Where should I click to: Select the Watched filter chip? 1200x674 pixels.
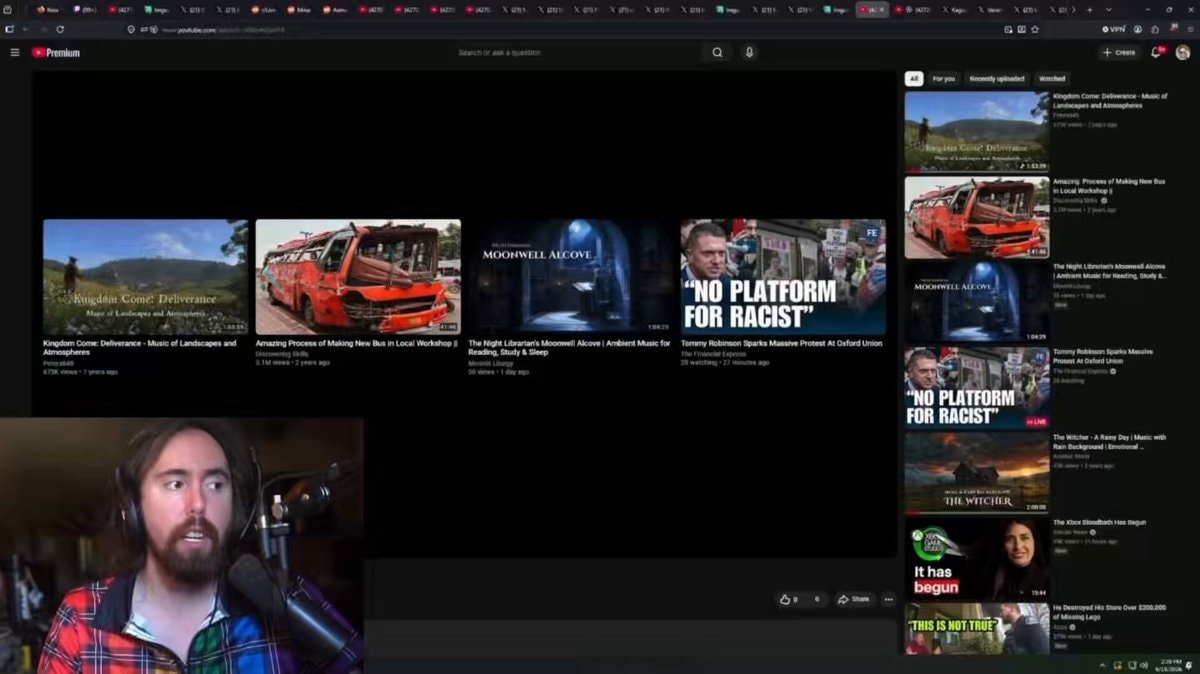(x=1052, y=78)
